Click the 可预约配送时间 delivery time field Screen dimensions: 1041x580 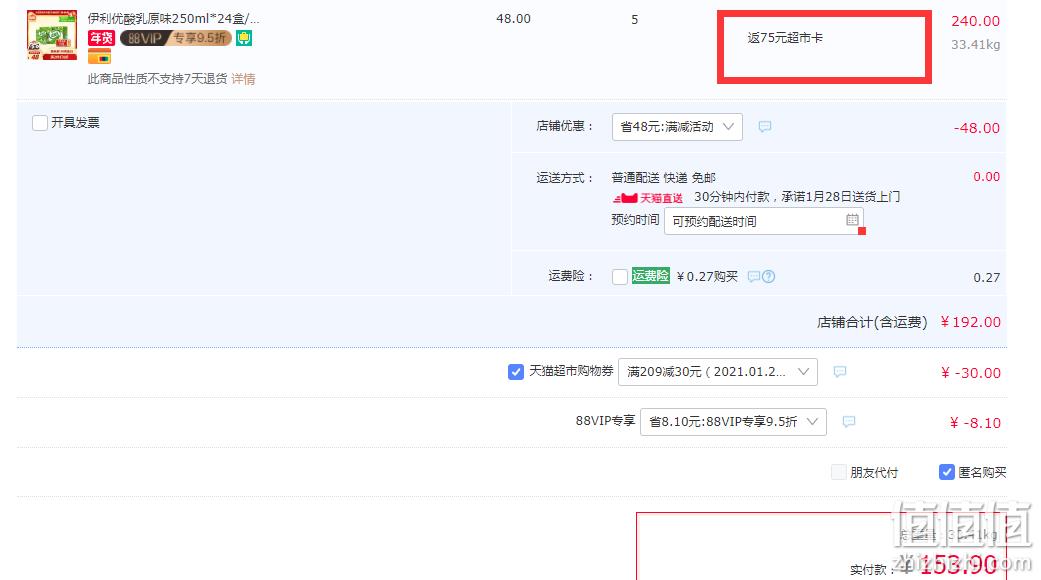(x=763, y=221)
